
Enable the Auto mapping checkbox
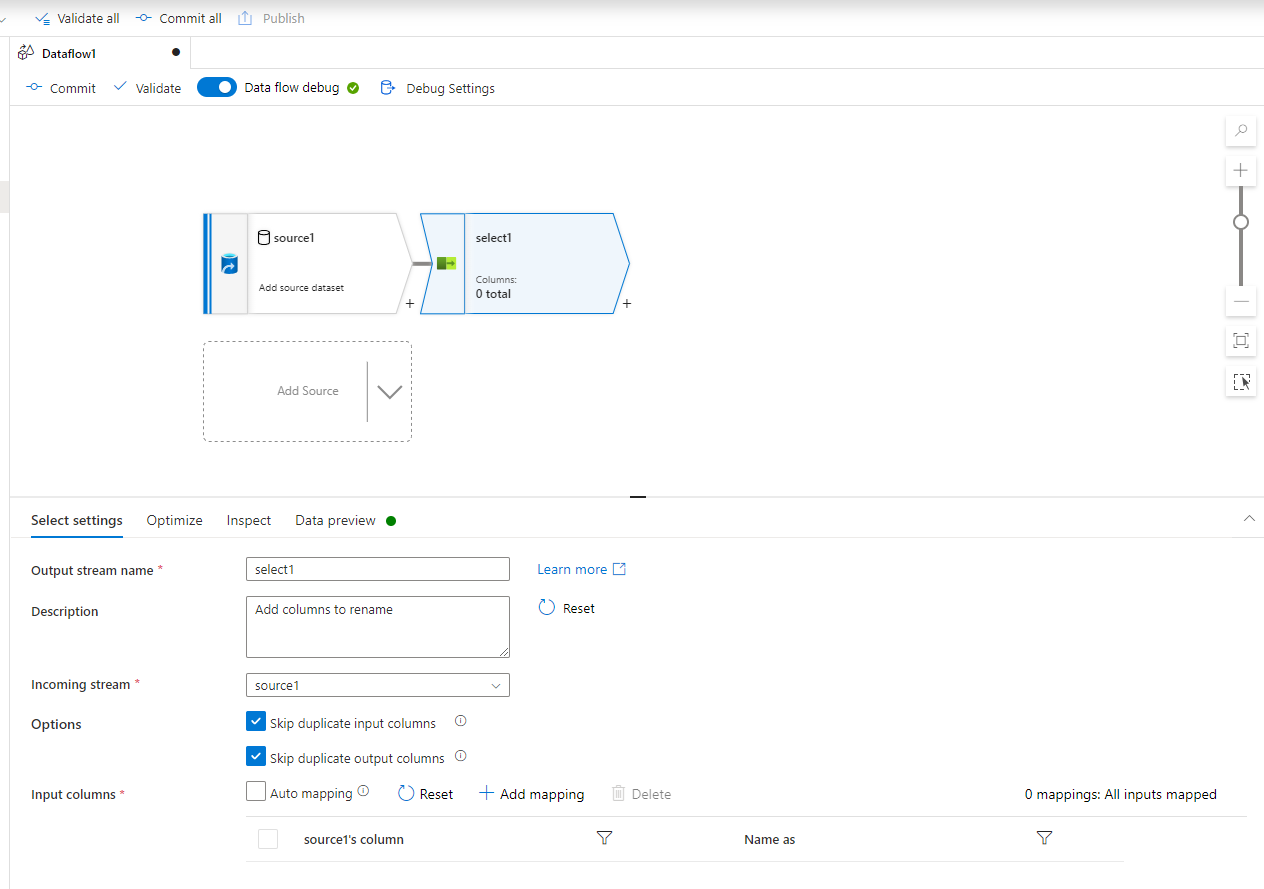click(256, 791)
